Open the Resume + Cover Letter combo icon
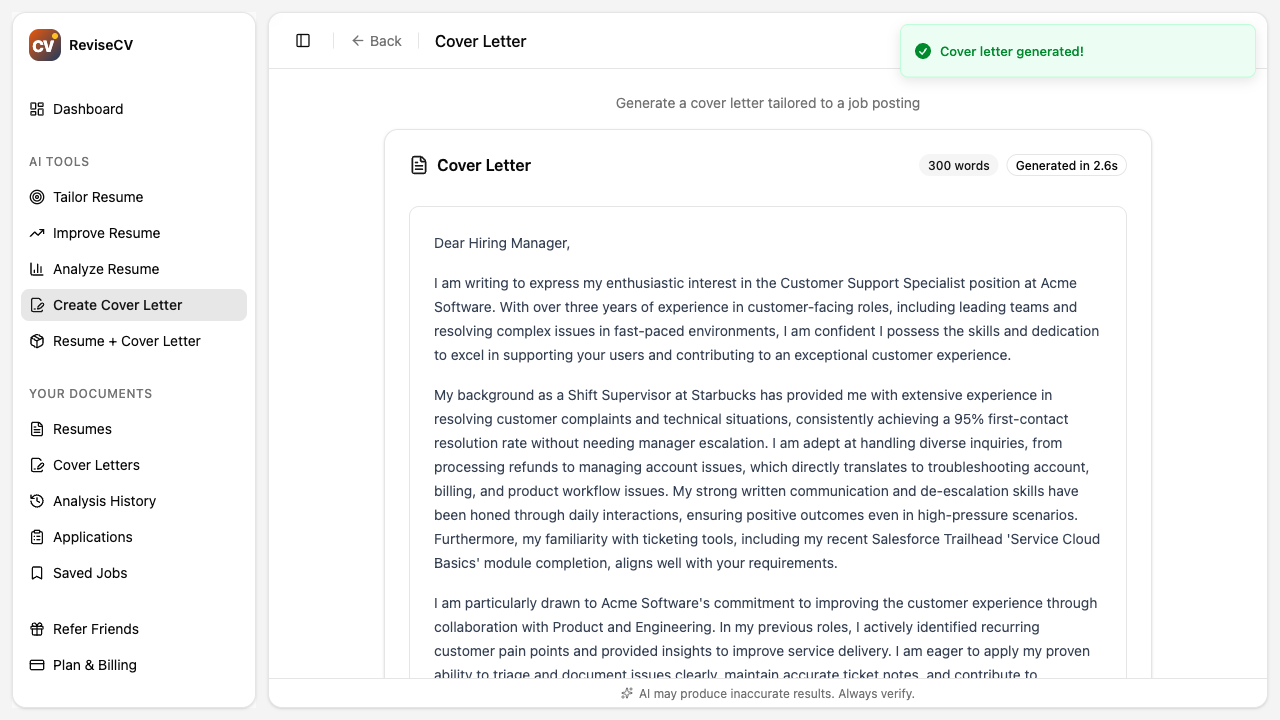 click(36, 341)
